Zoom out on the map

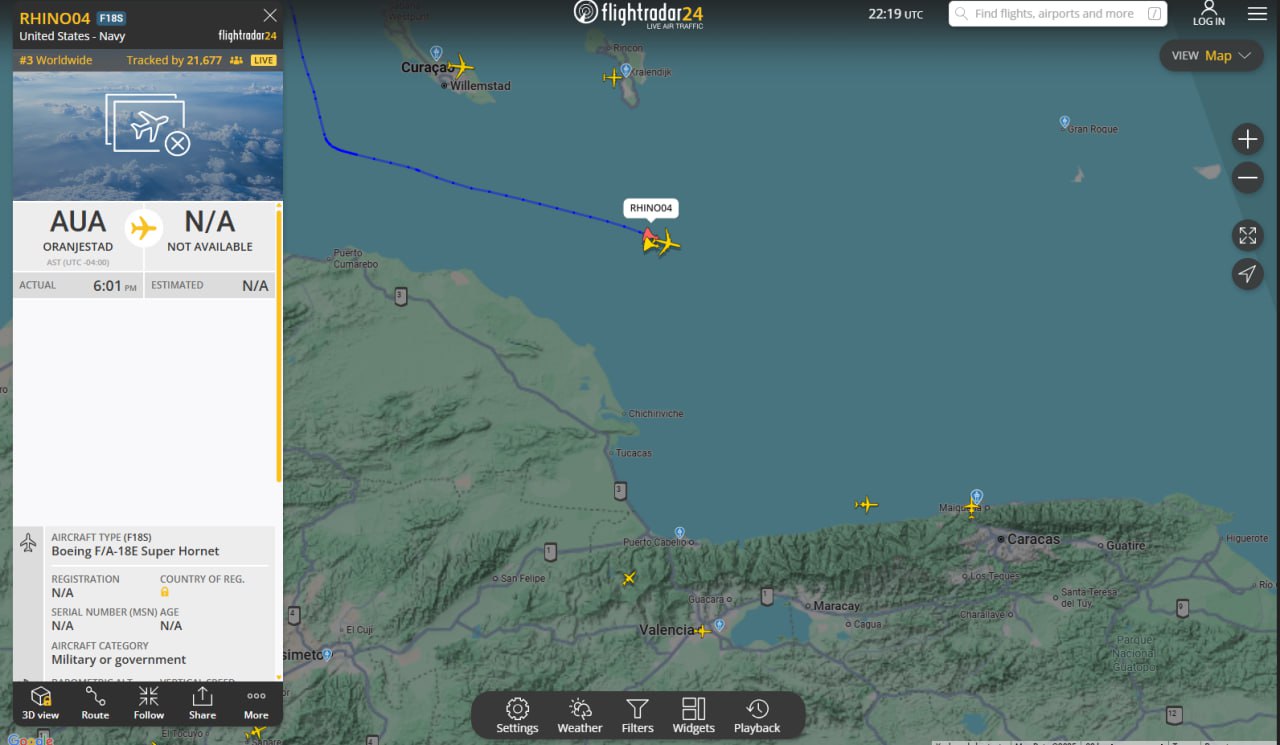click(1247, 179)
